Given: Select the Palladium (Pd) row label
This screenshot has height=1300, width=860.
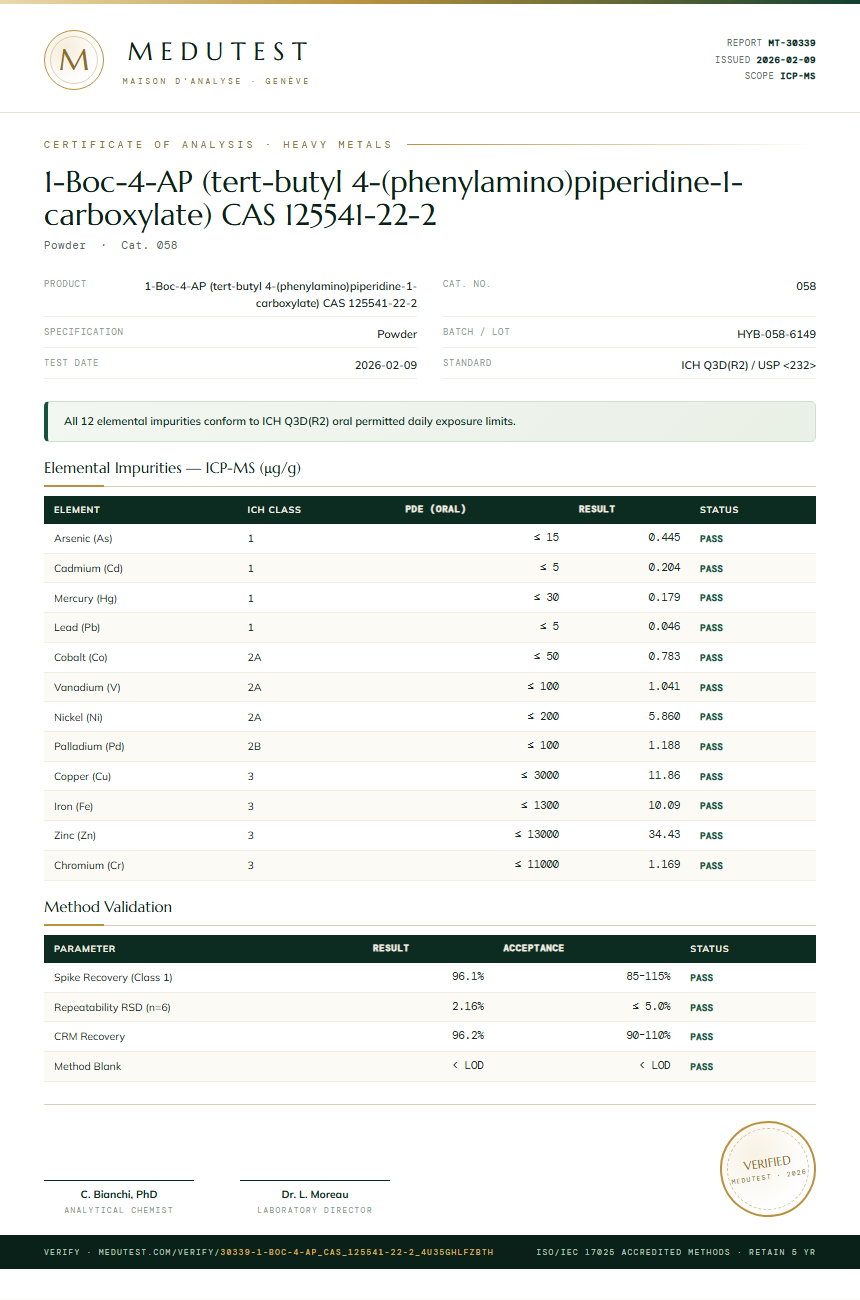Looking at the screenshot, I should [89, 747].
